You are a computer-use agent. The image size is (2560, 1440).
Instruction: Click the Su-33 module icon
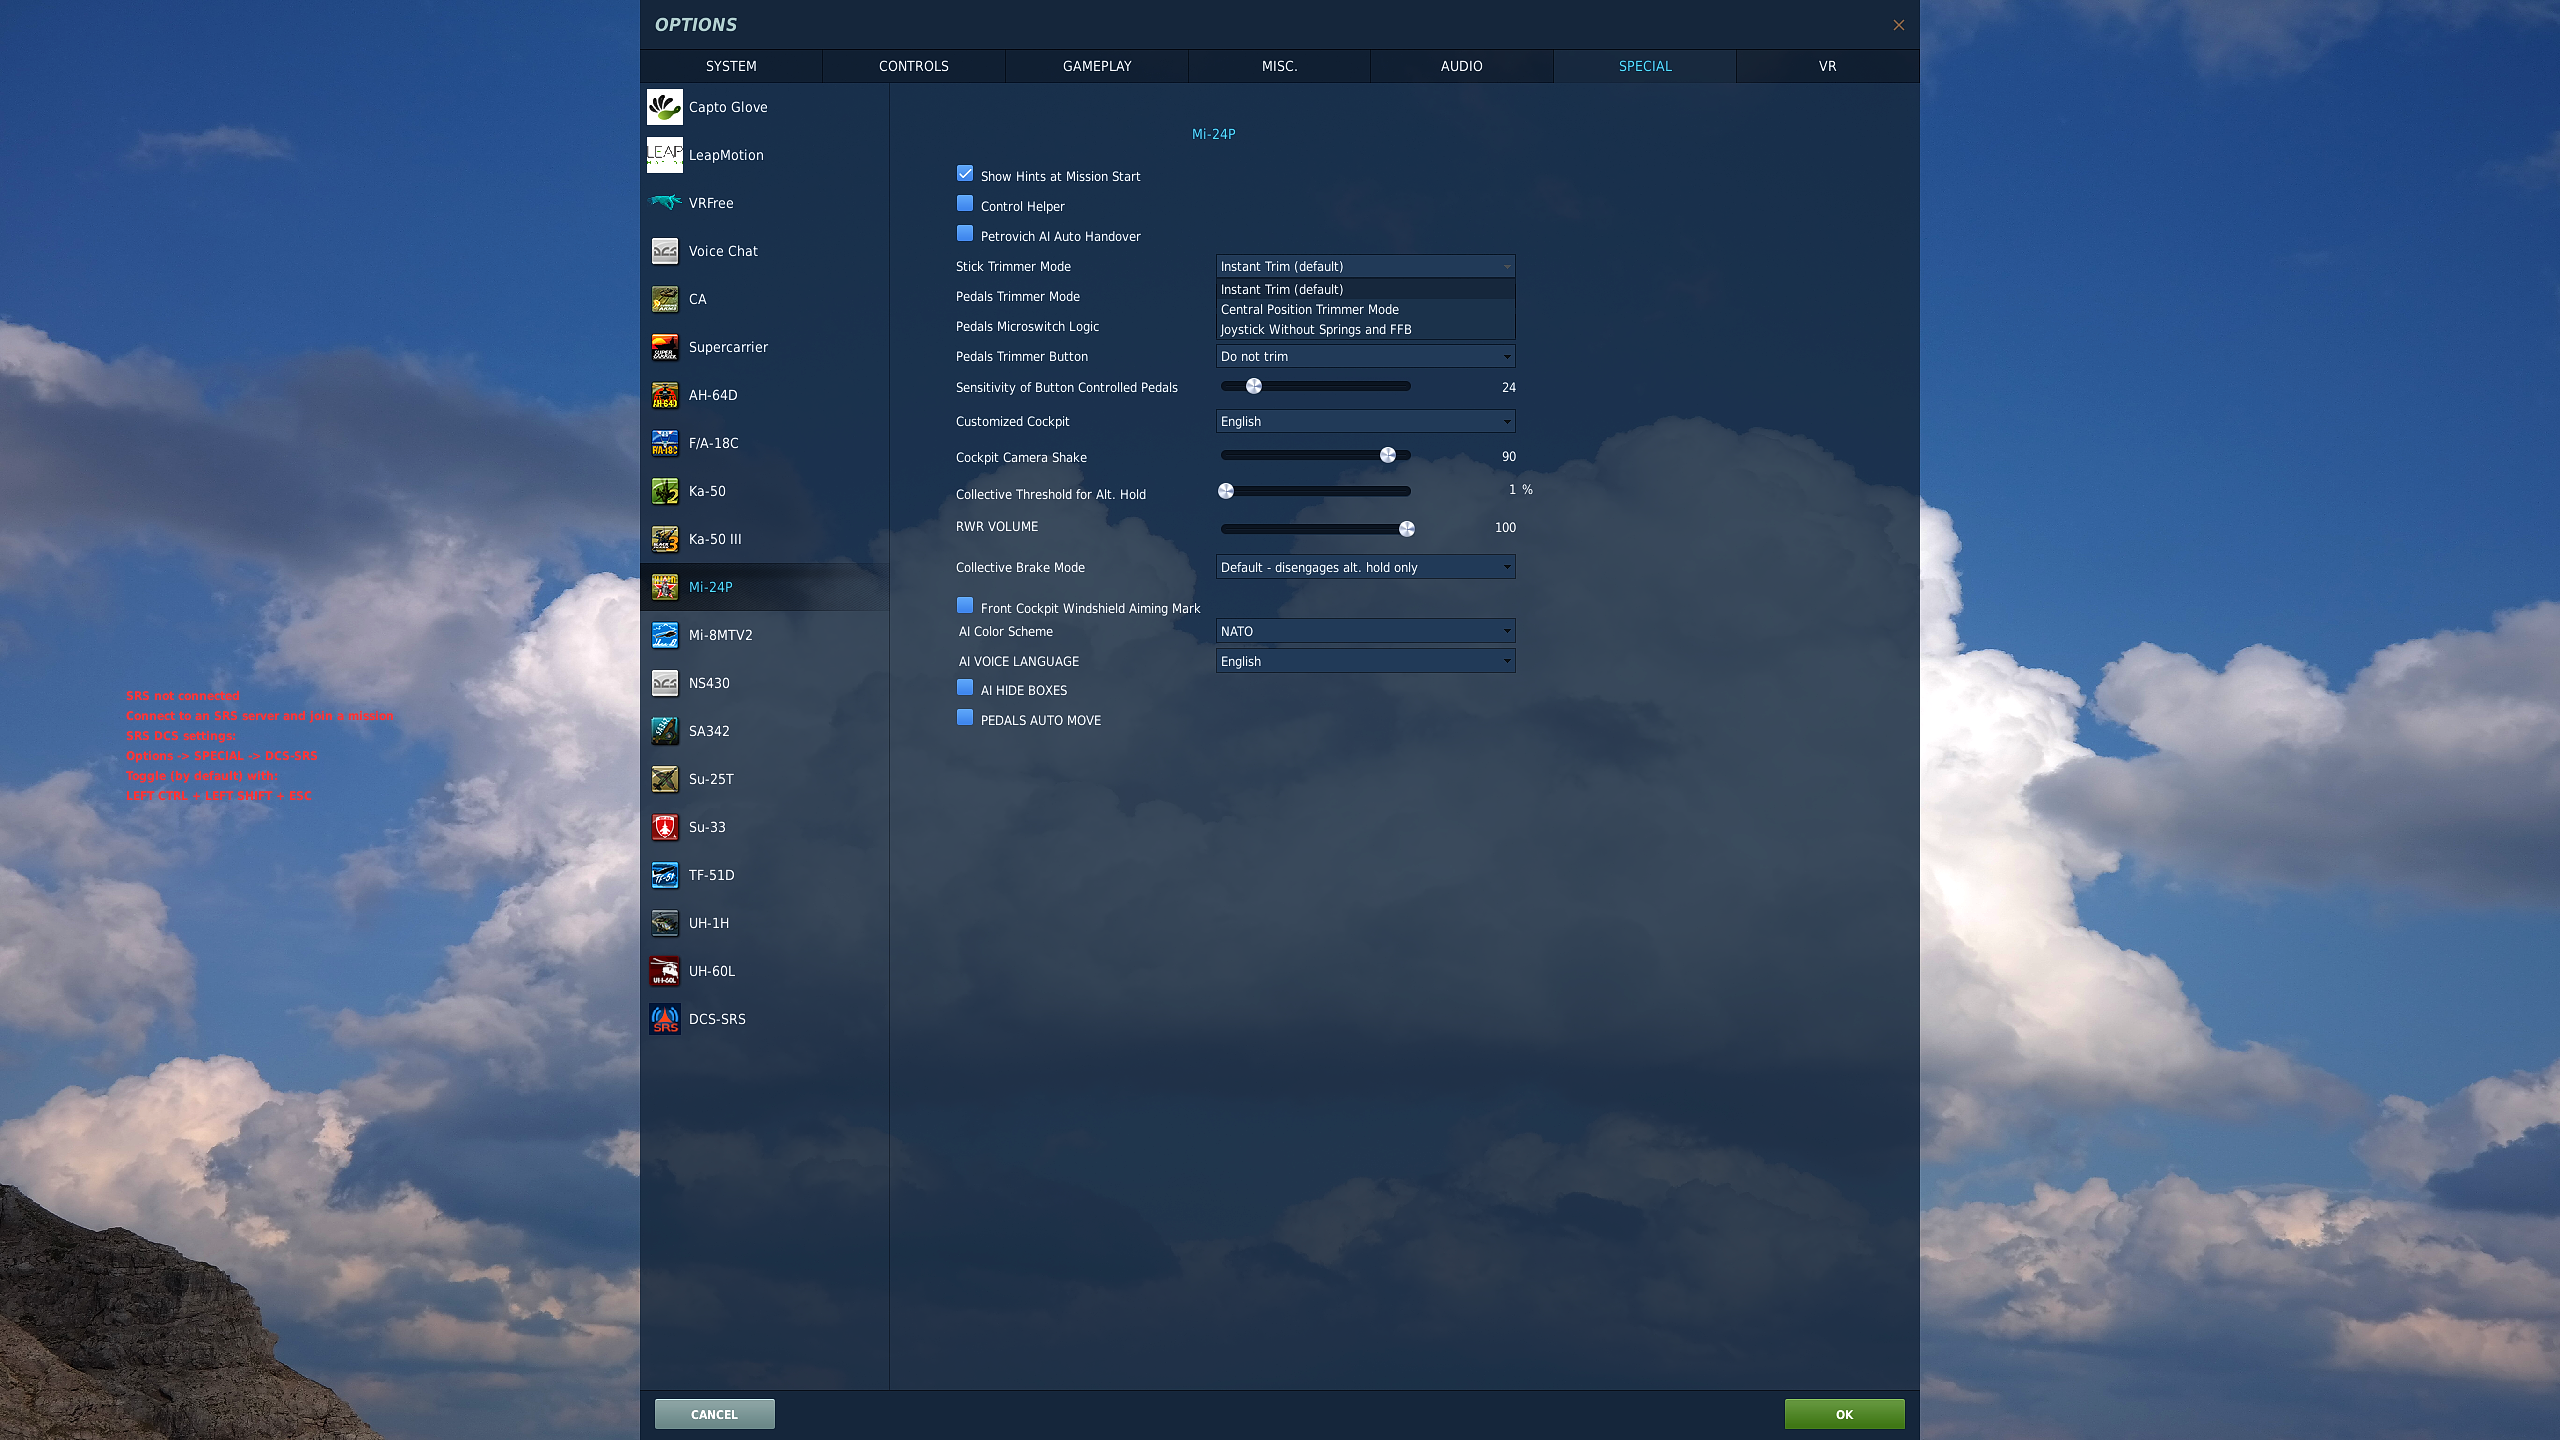point(664,827)
